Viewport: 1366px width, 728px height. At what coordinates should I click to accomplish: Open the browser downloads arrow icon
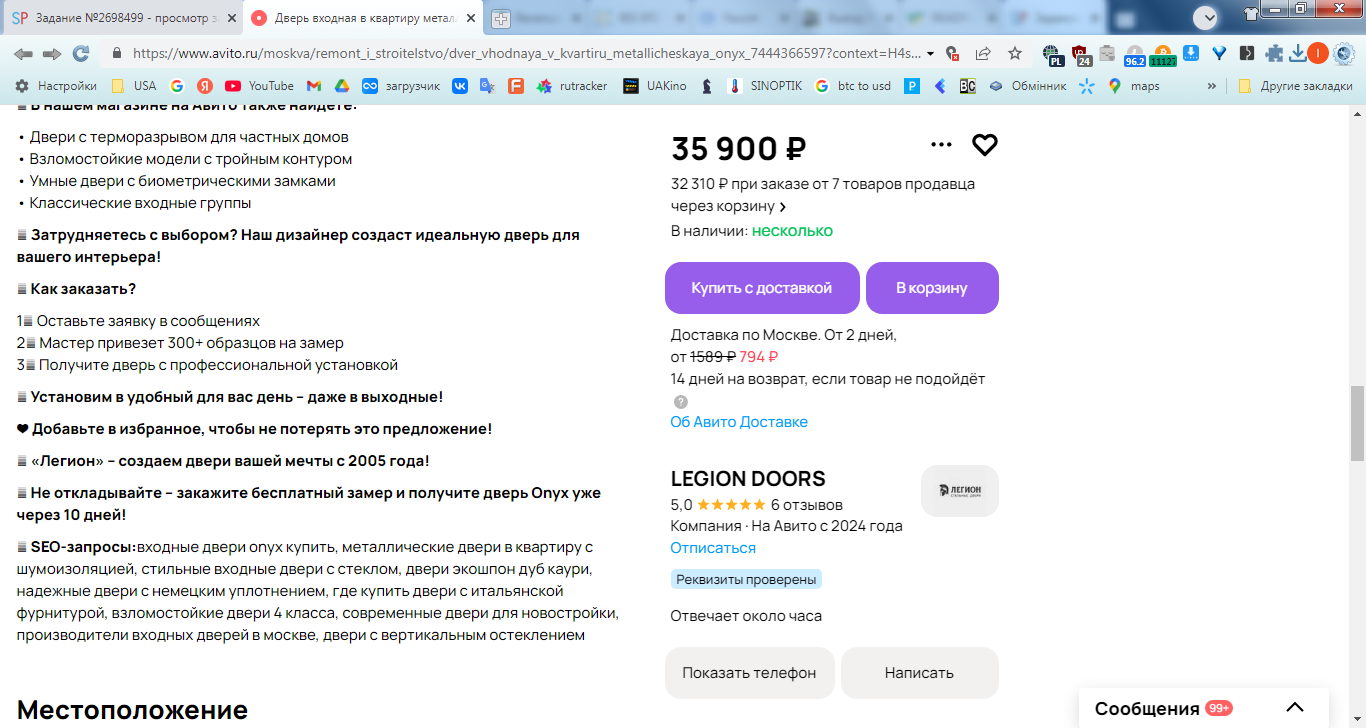tap(1297, 53)
